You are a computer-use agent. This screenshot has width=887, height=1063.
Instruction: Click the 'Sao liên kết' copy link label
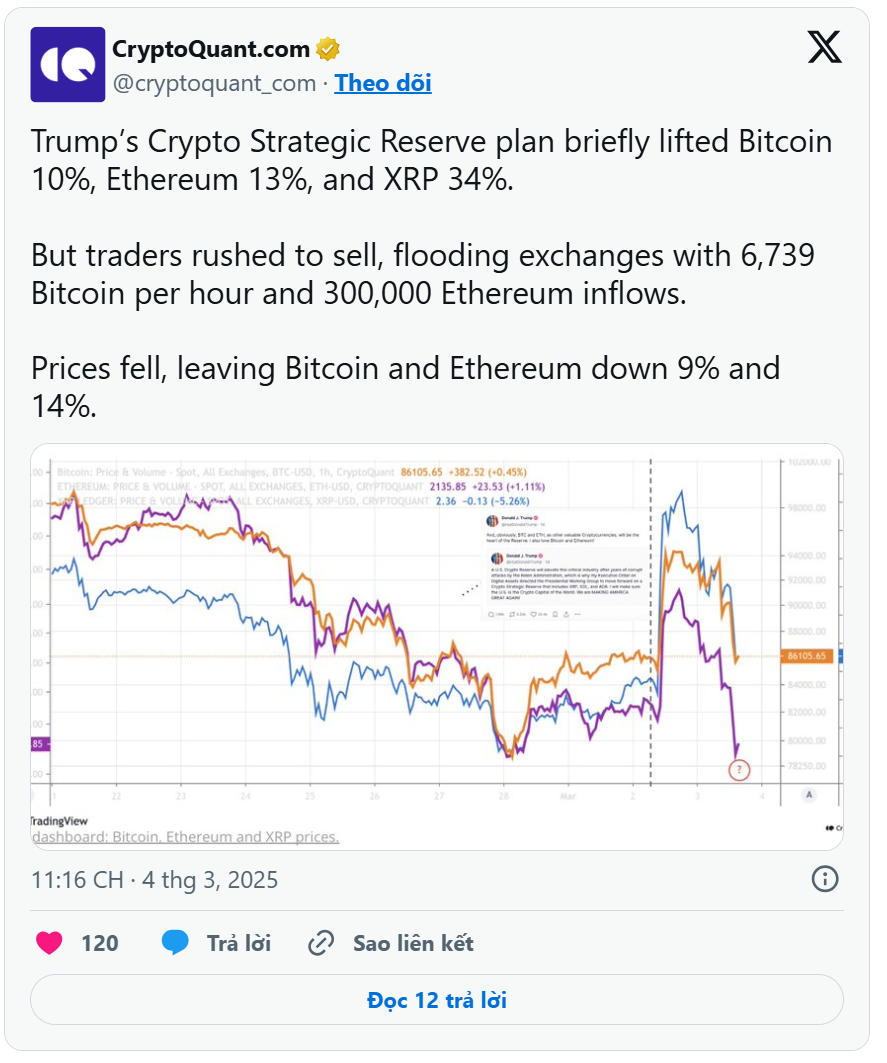[413, 943]
